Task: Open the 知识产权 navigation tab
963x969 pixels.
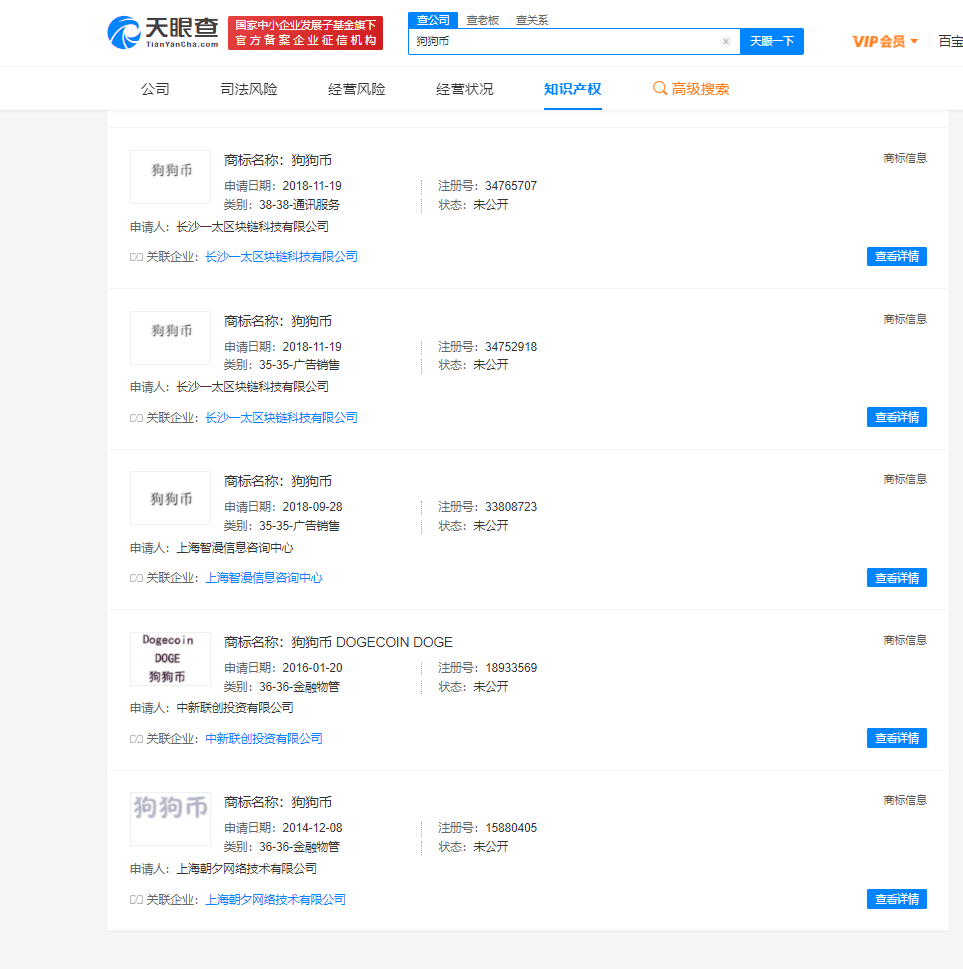Action: coord(572,89)
